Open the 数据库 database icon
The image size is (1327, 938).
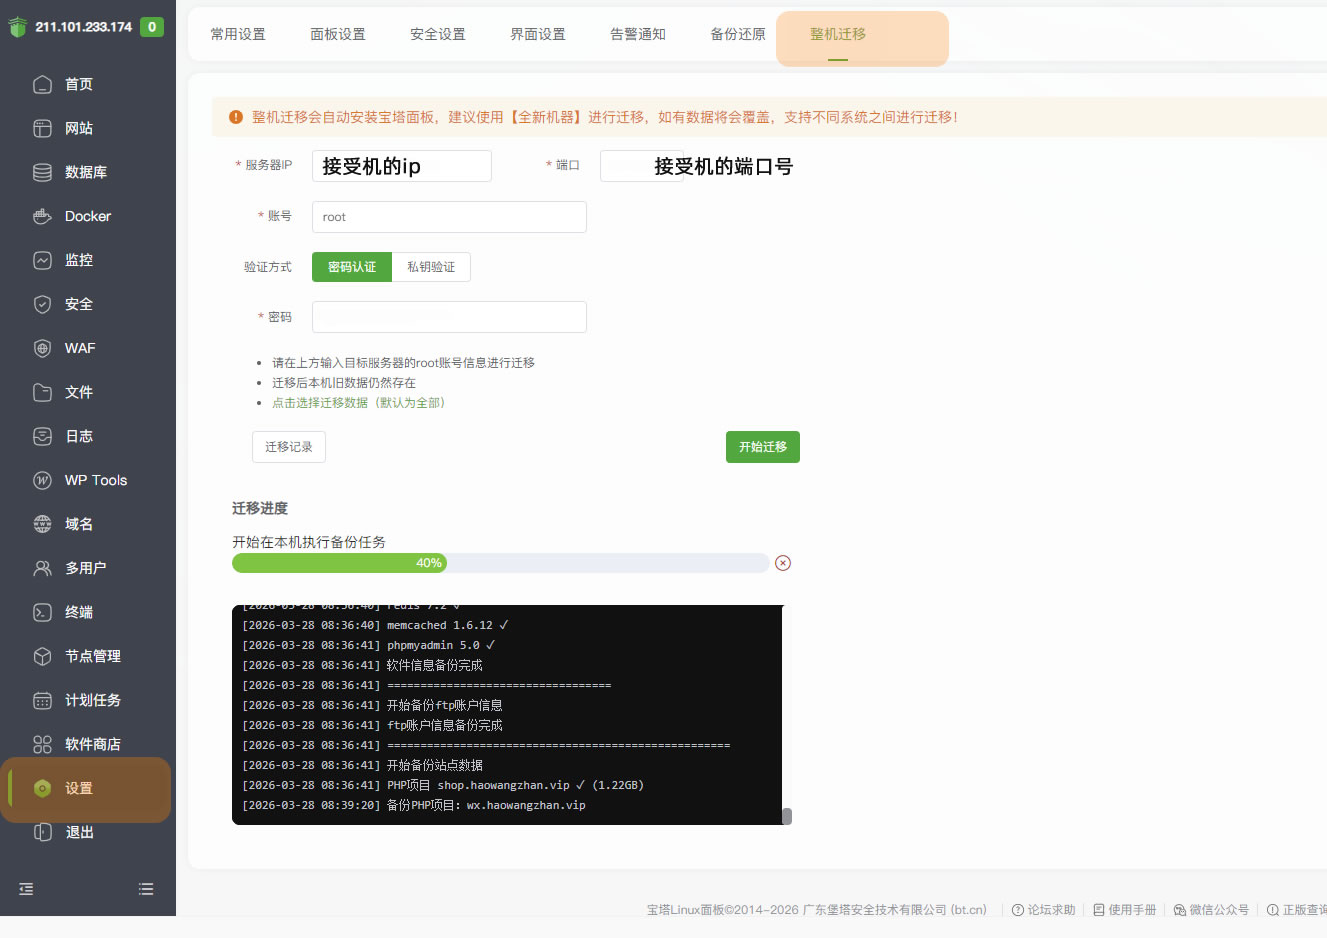pos(42,172)
